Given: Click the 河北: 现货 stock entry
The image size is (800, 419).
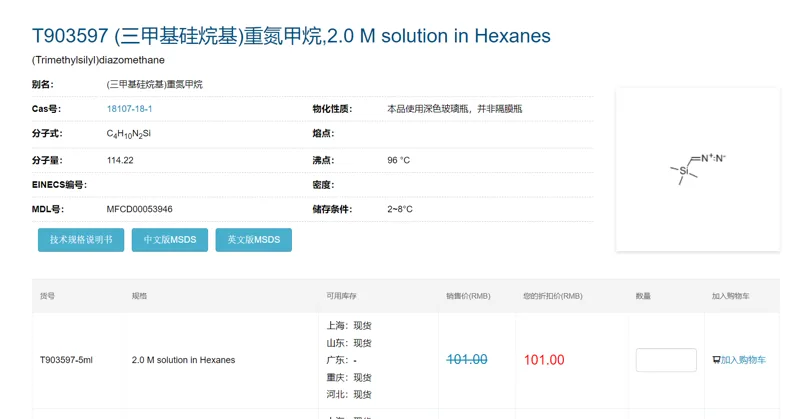Looking at the screenshot, I should point(349,395).
